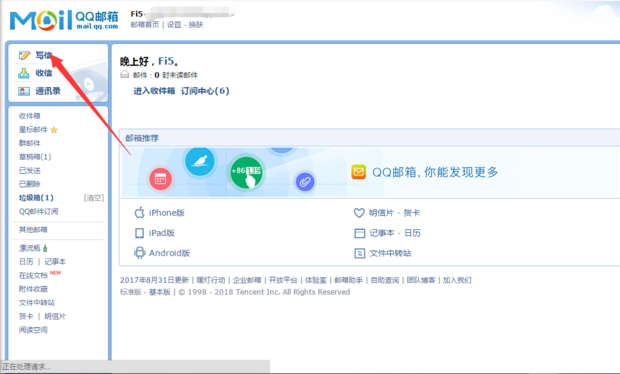The height and width of the screenshot is (374, 620).
Task: Open 订阅中心(6) link
Action: pyautogui.click(x=205, y=91)
